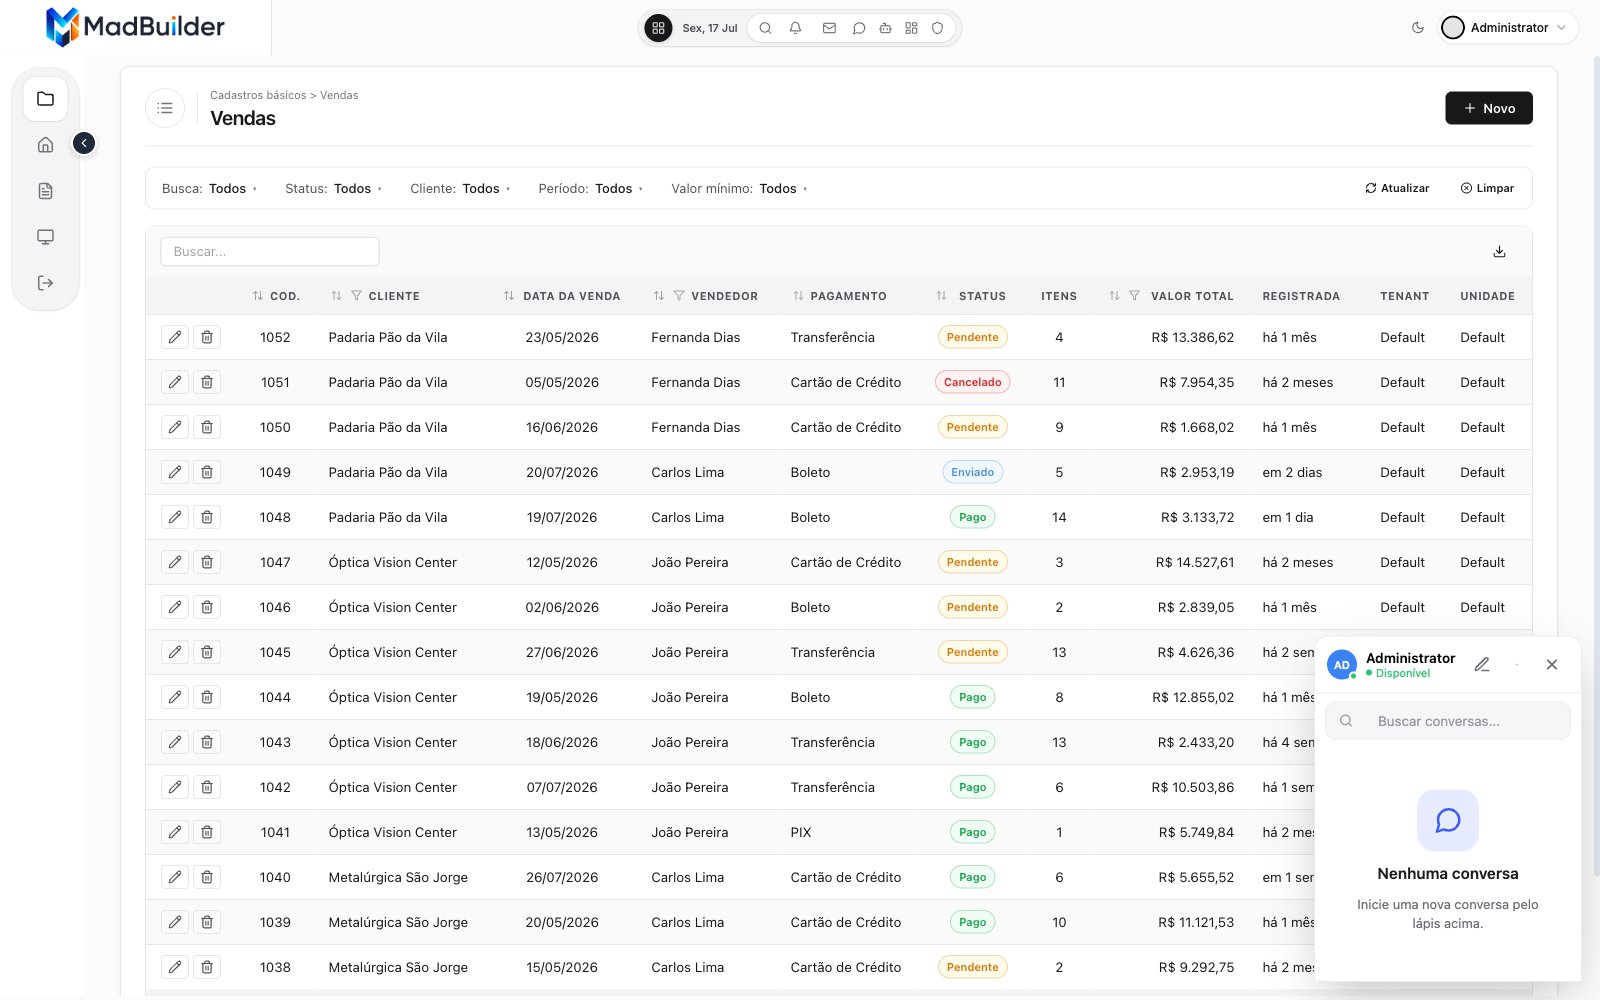
Task: Open the Cliente filter dropdown
Action: point(460,188)
